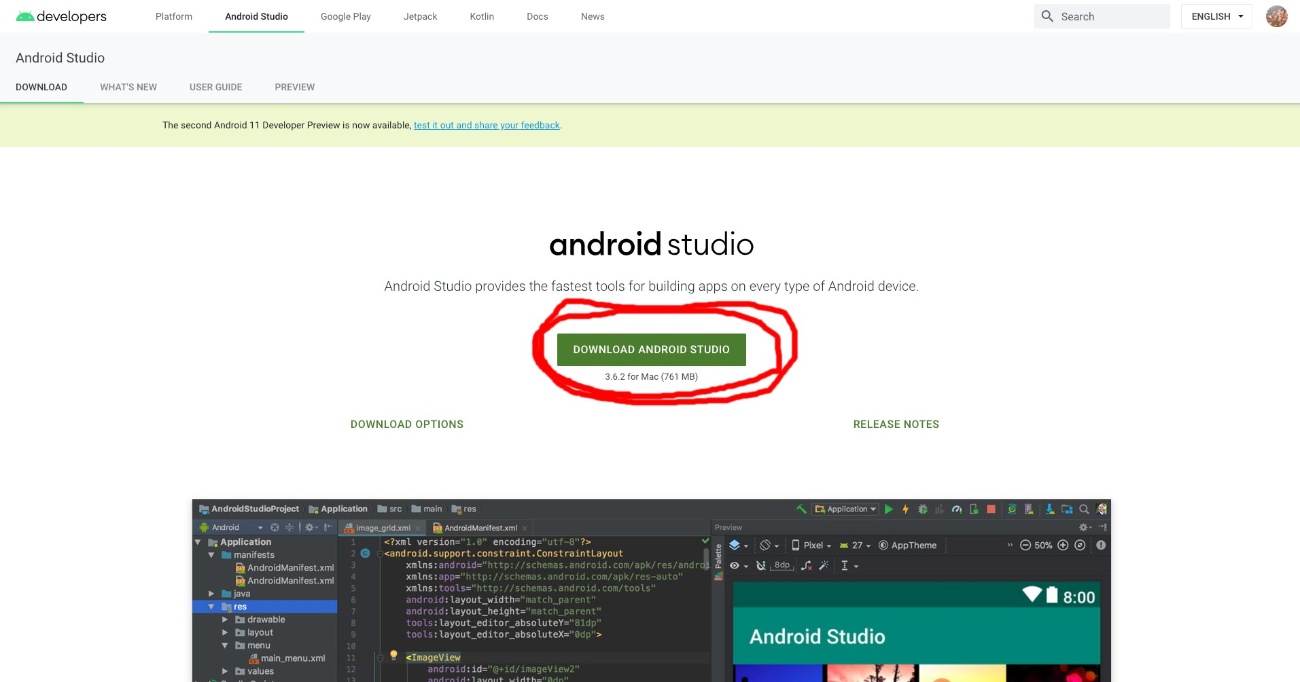Viewport: 1300px width, 682px height.
Task: Open the Docs nav item
Action: [537, 16]
